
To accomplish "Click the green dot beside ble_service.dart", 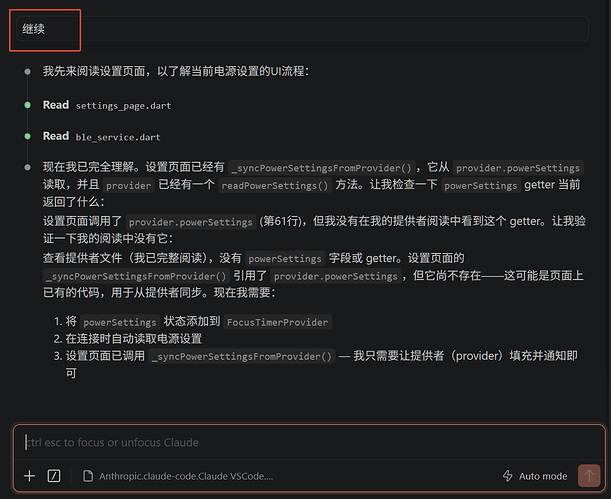I will click(x=28, y=136).
